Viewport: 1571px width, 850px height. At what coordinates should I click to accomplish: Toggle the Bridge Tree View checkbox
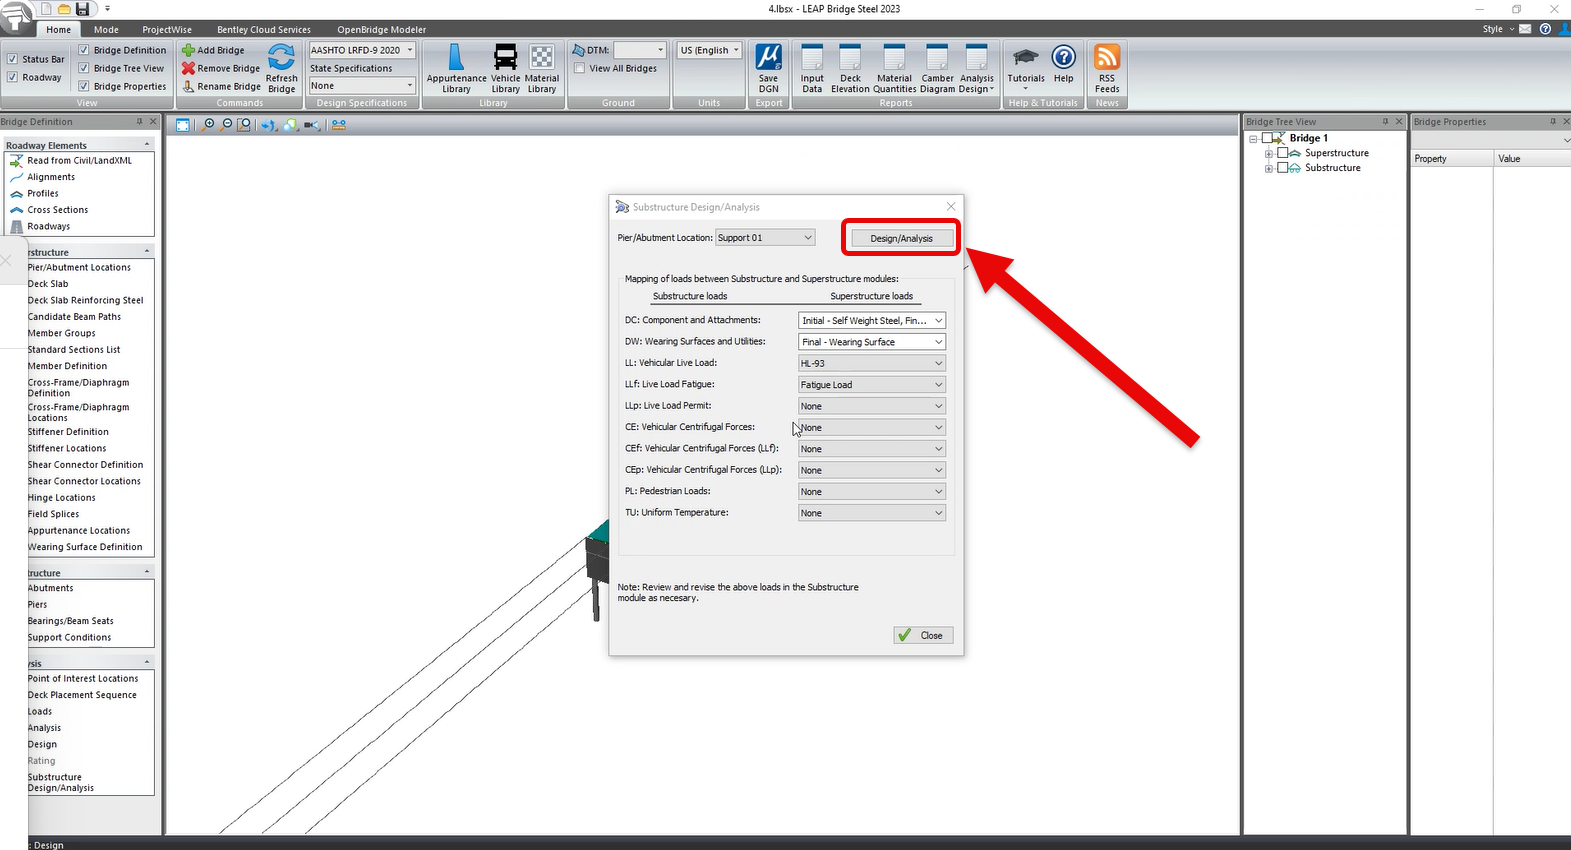tap(84, 68)
